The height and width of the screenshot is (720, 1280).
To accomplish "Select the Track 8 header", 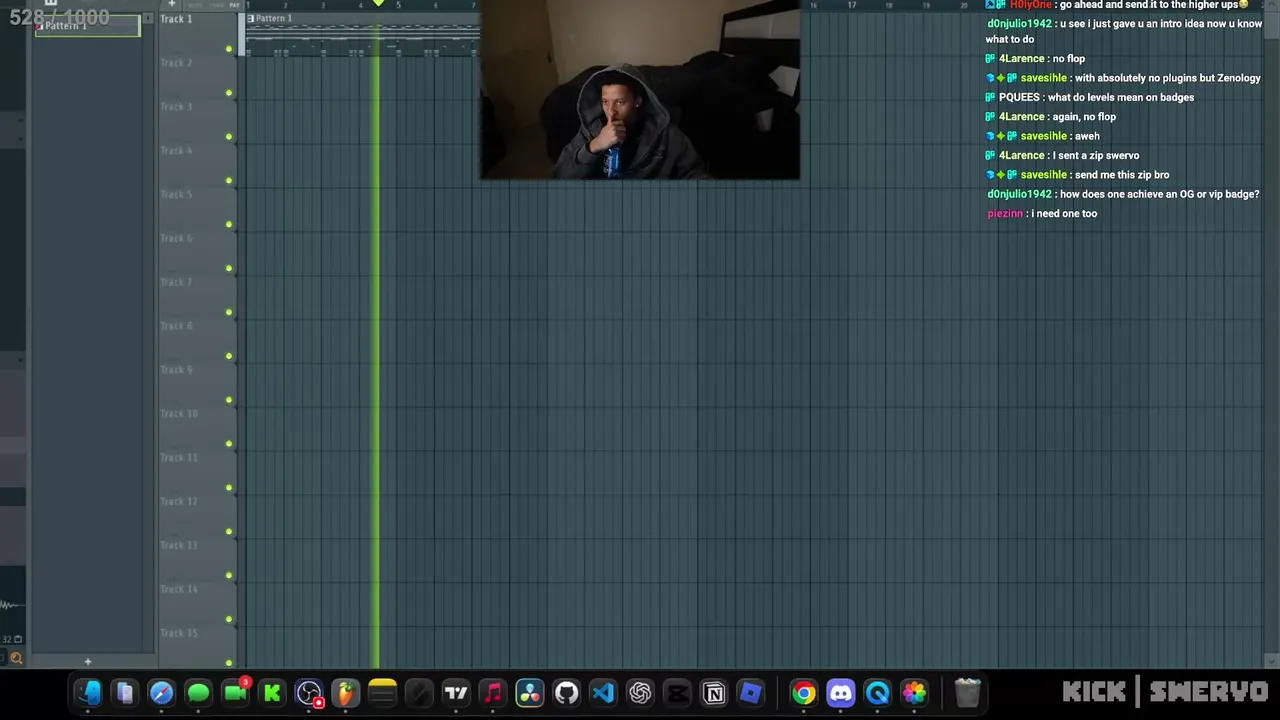I will (197, 339).
